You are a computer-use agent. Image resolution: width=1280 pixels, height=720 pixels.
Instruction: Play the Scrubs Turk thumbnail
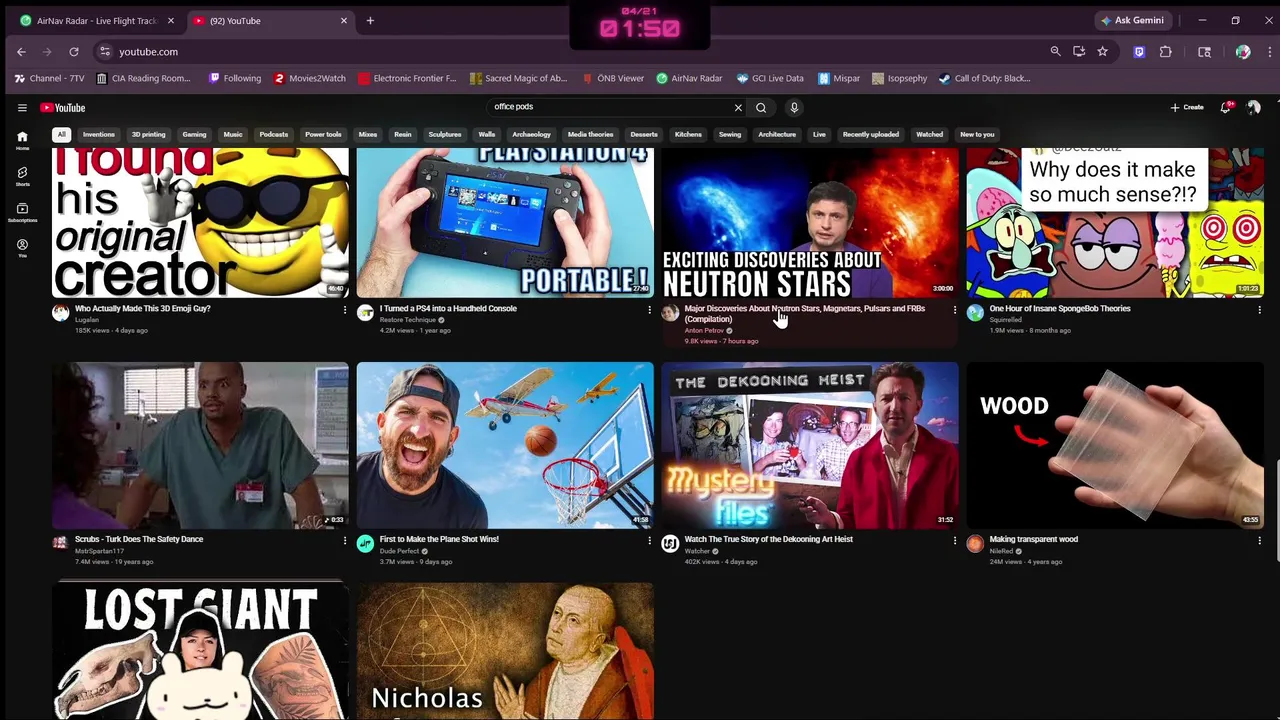200,445
